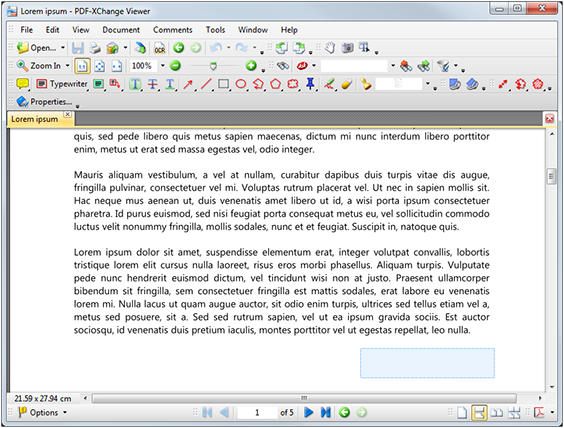Open the 100% zoom level dropdown

click(x=162, y=66)
